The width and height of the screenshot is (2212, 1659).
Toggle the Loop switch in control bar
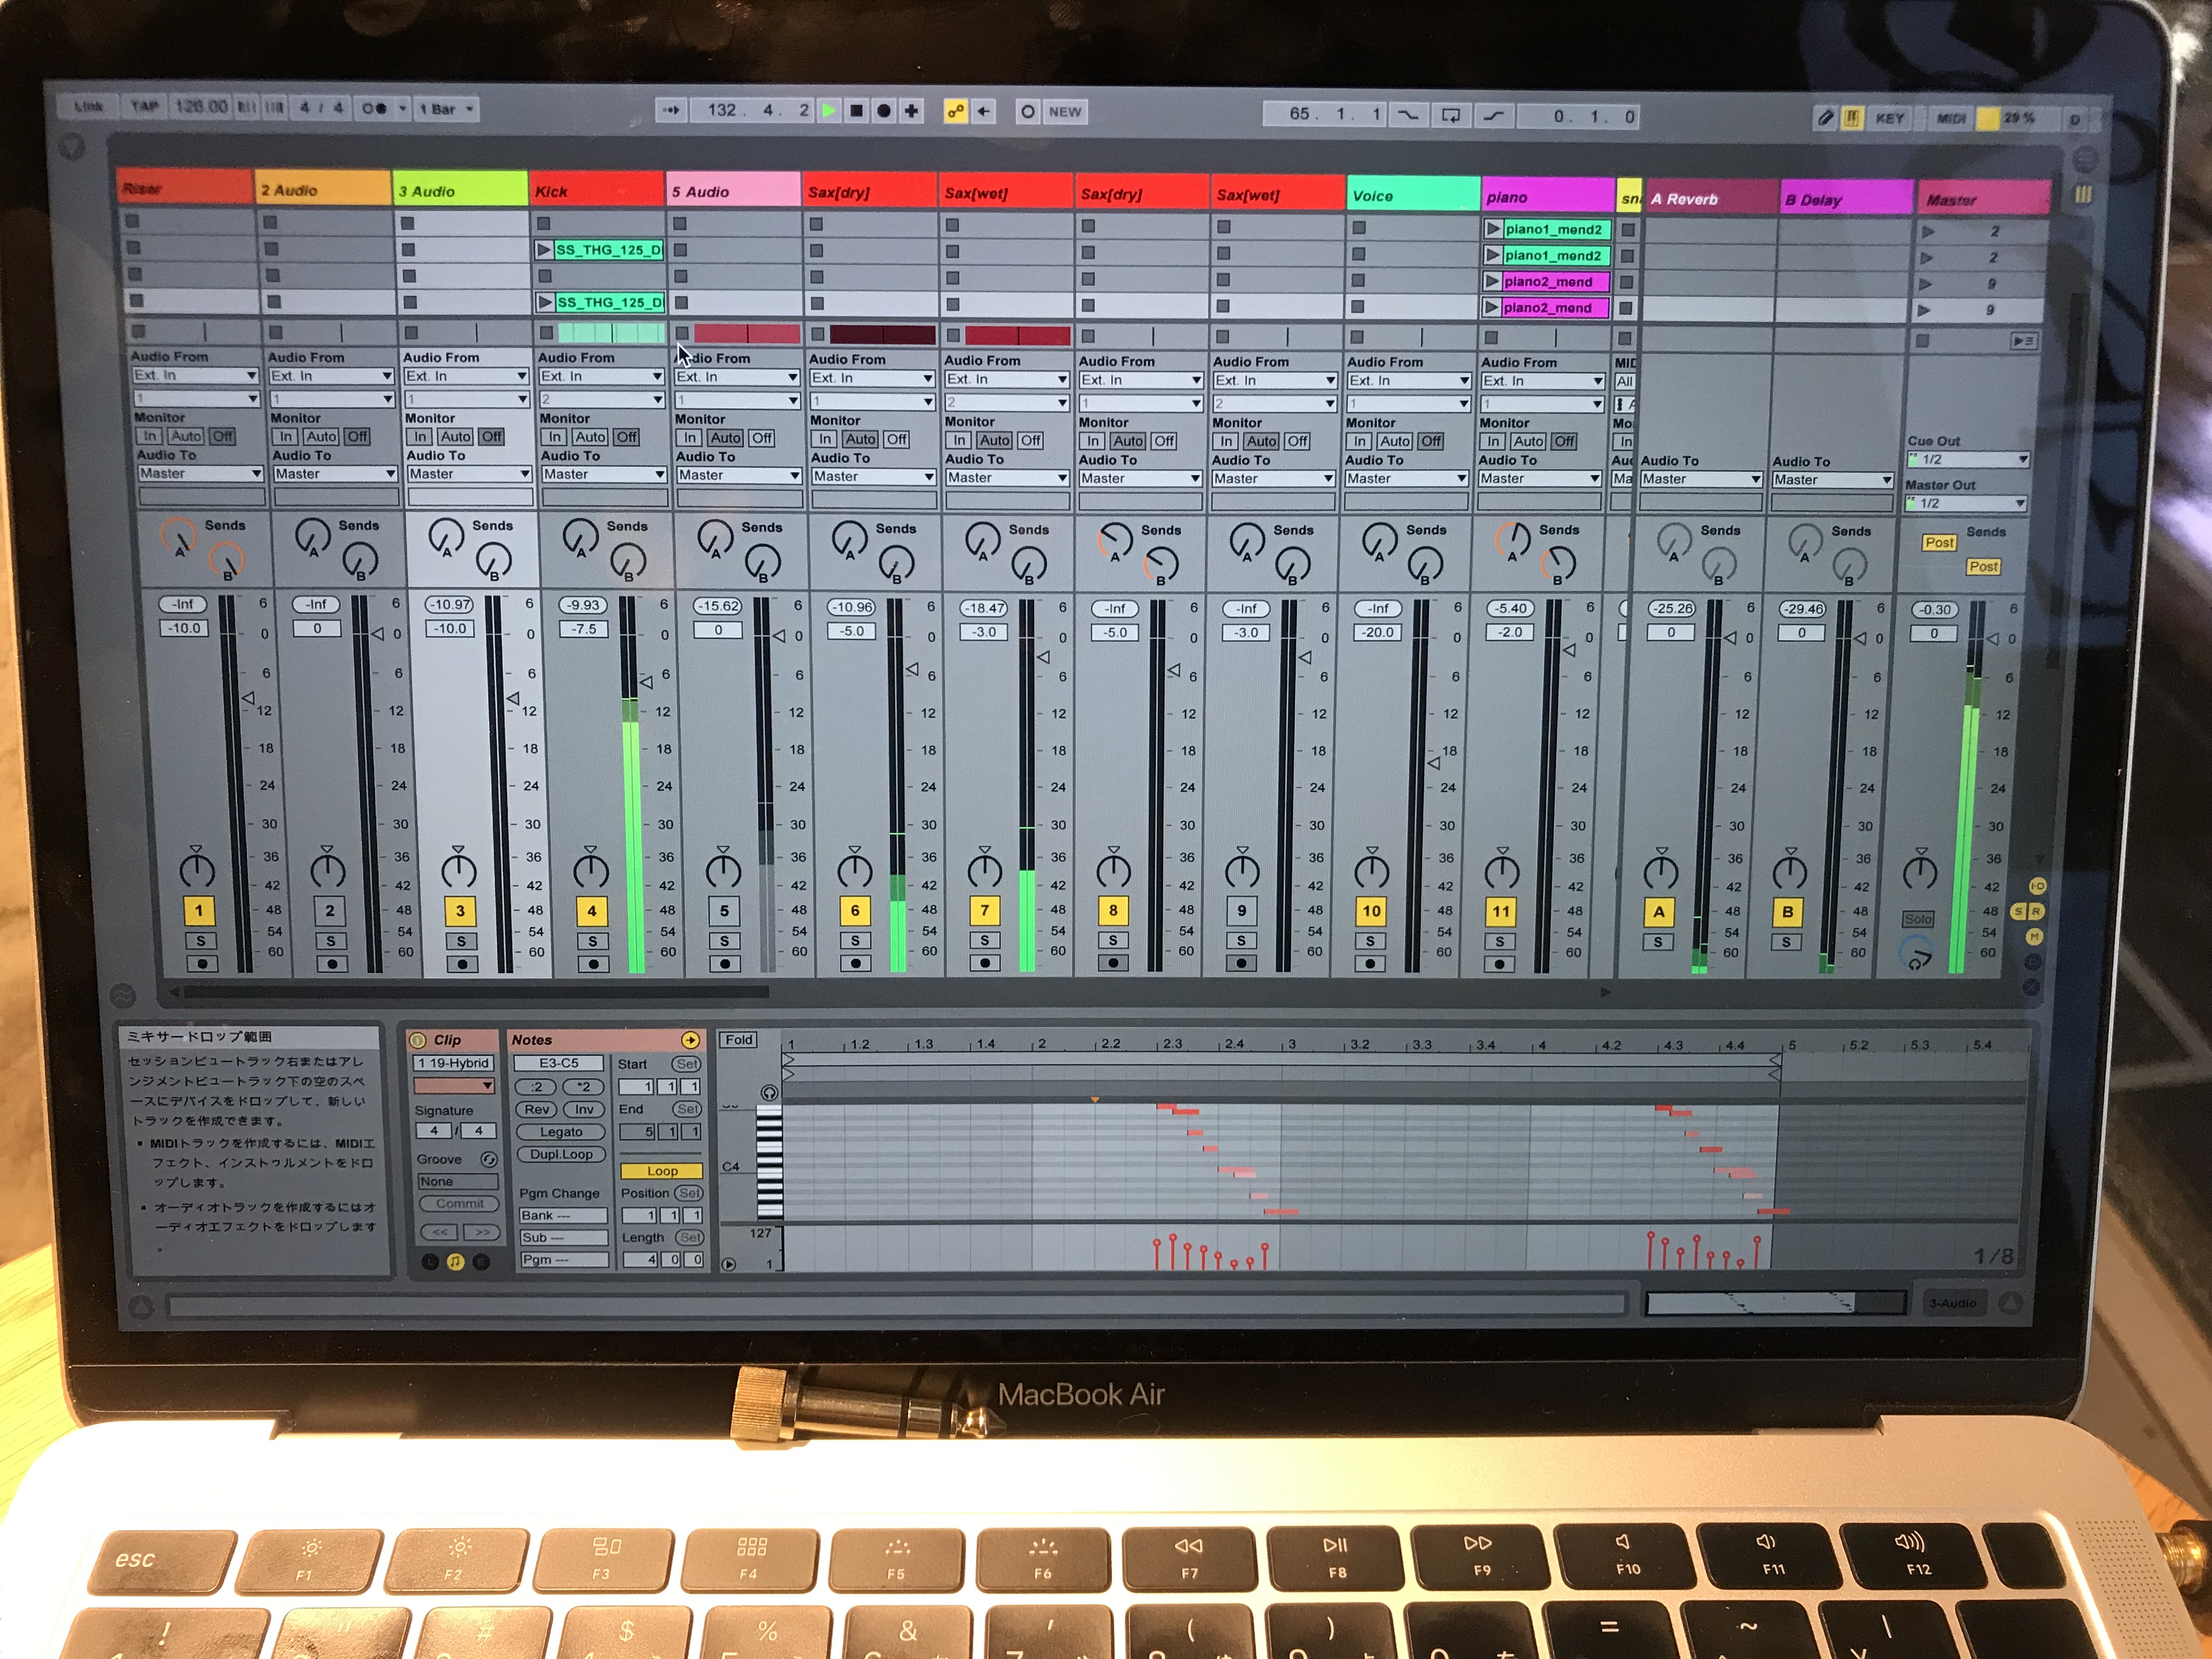1450,116
